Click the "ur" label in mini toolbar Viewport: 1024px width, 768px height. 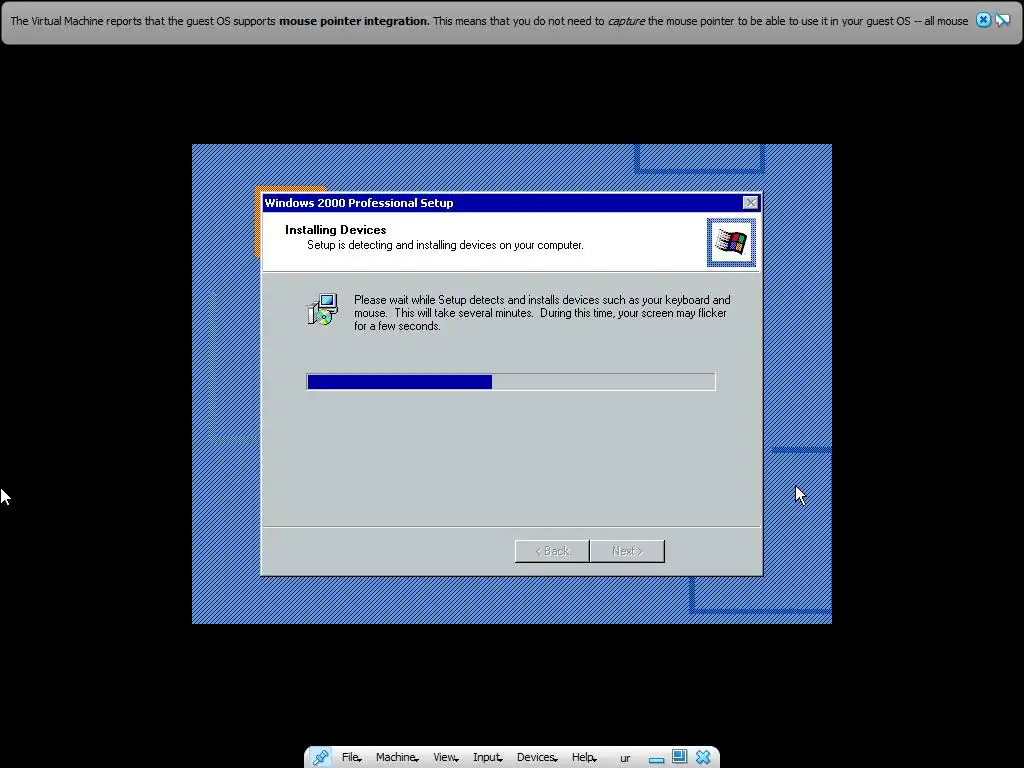625,758
